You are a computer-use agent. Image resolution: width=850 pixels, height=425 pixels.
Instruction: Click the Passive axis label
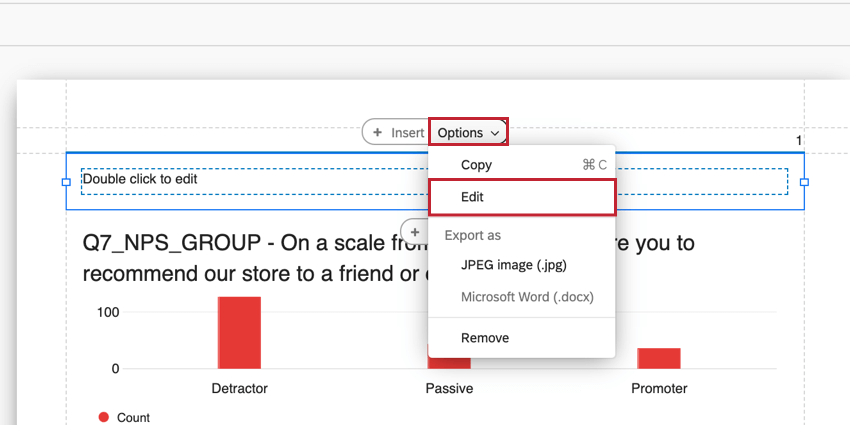449,388
